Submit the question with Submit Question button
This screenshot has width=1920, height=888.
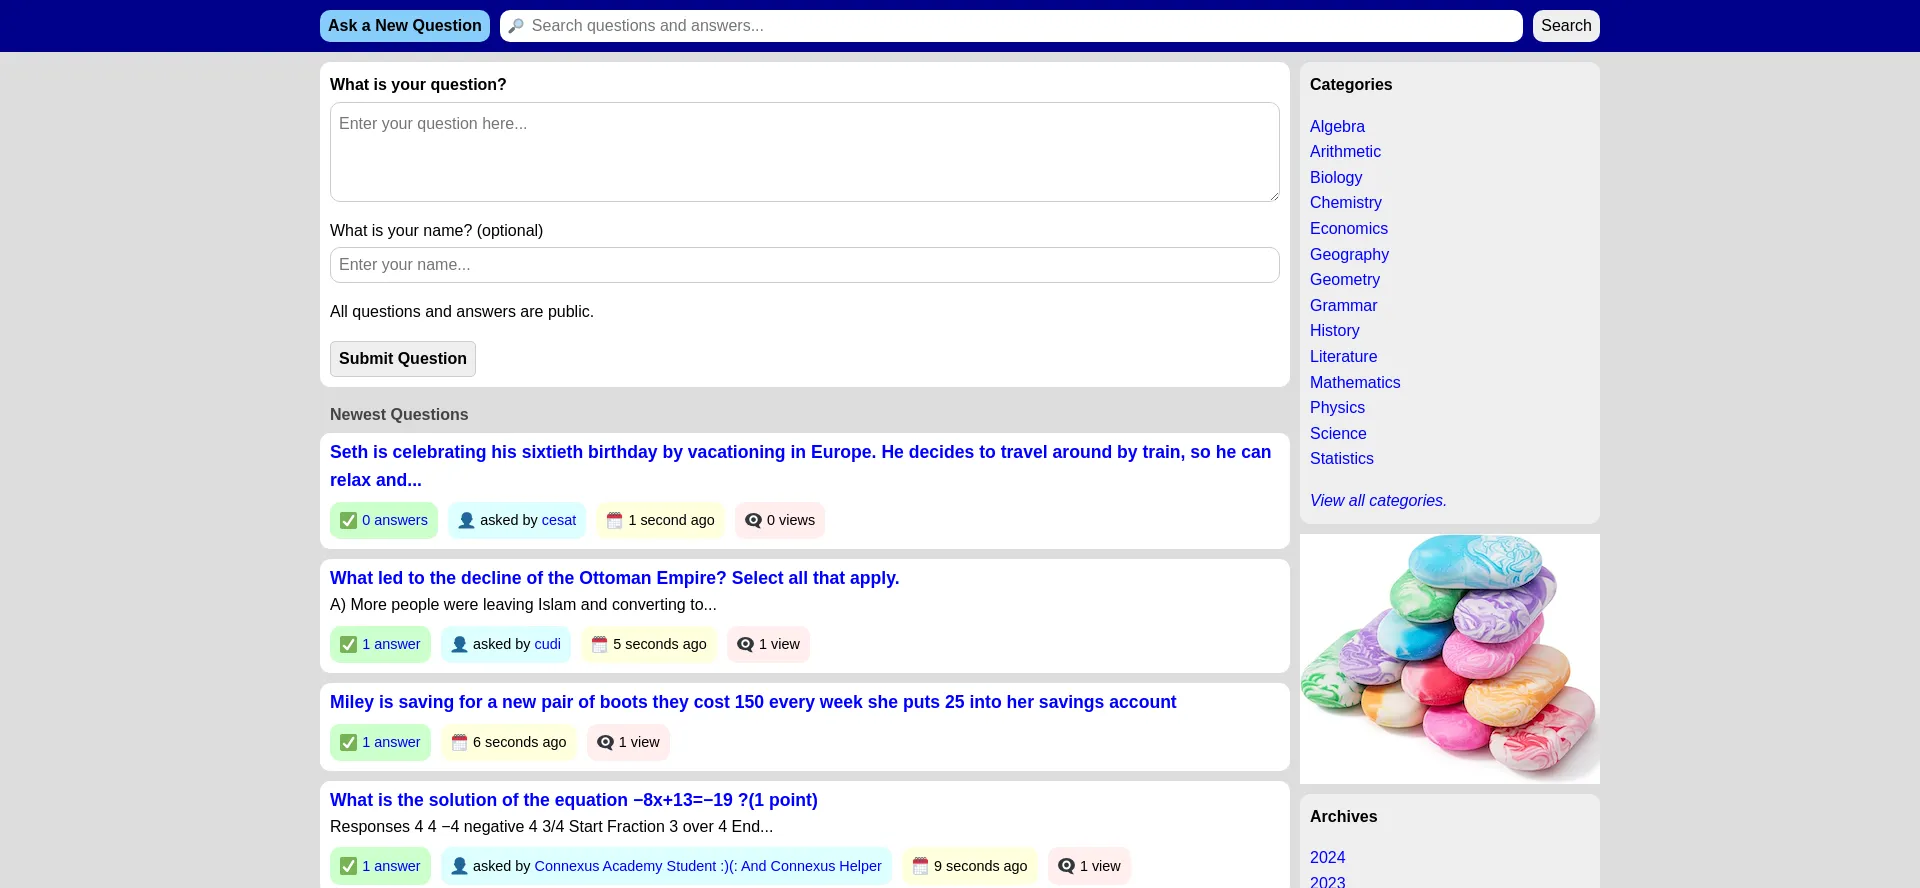402,359
